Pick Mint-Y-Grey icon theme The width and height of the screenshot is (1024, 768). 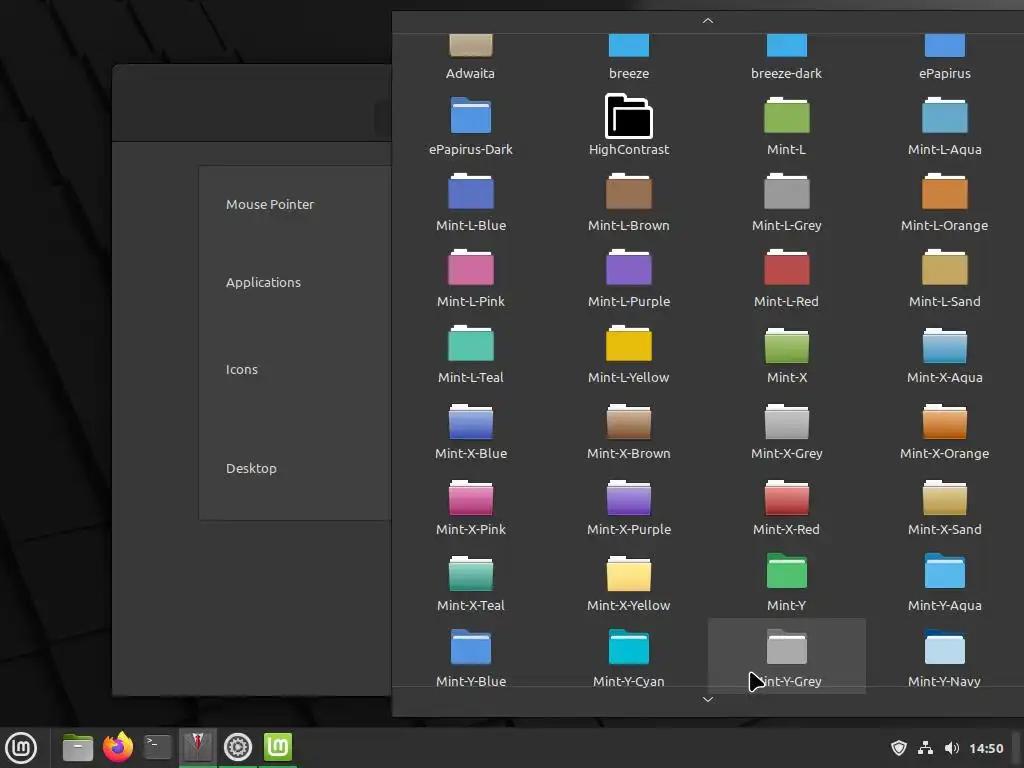[x=786, y=656]
